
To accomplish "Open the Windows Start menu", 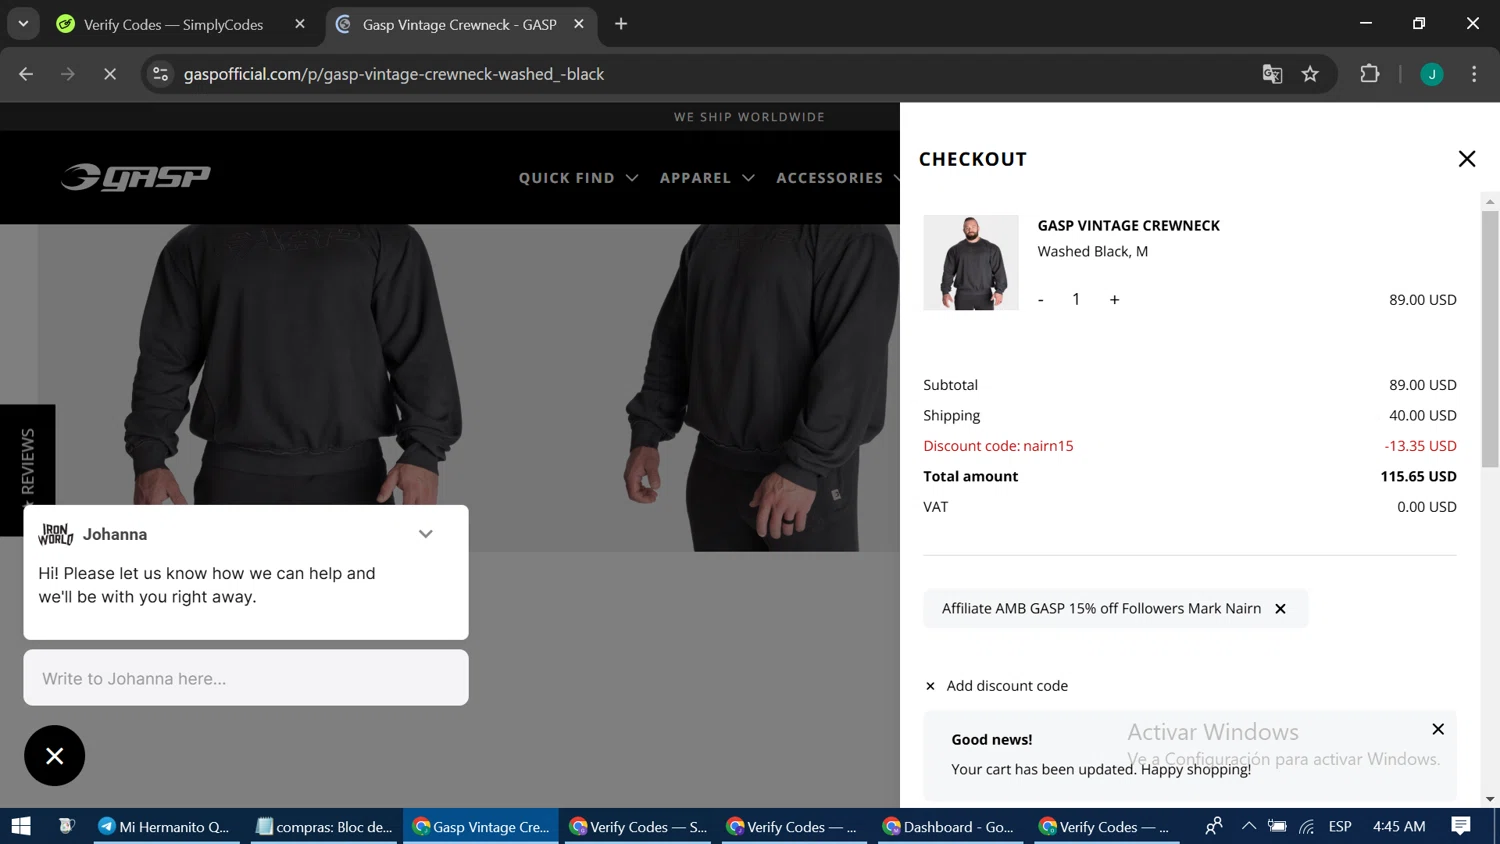I will 21,826.
